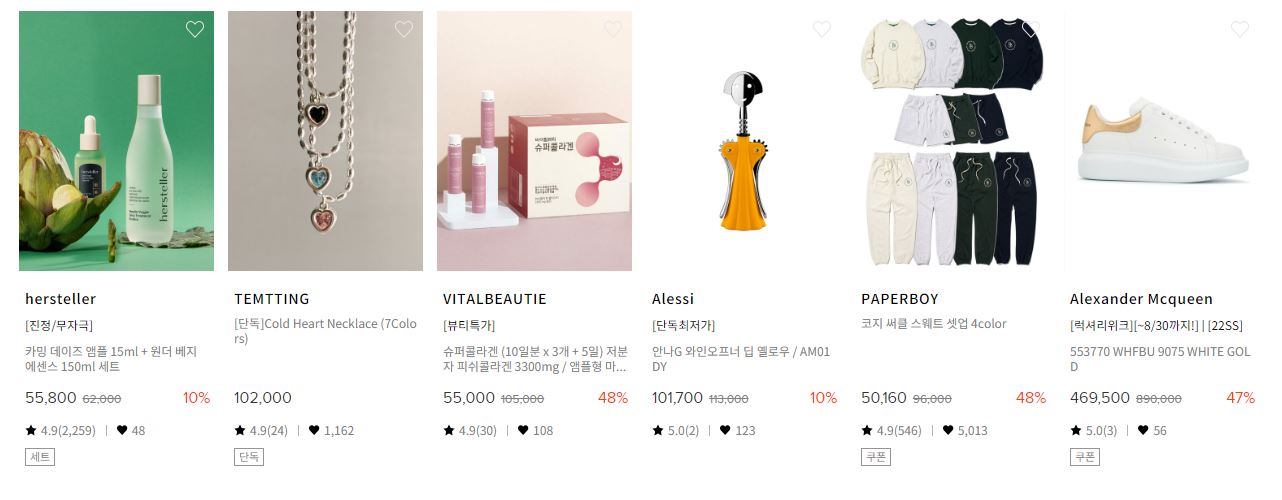Open hersteller brand link
Image resolution: width=1282 pixels, height=500 pixels.
pos(60,299)
